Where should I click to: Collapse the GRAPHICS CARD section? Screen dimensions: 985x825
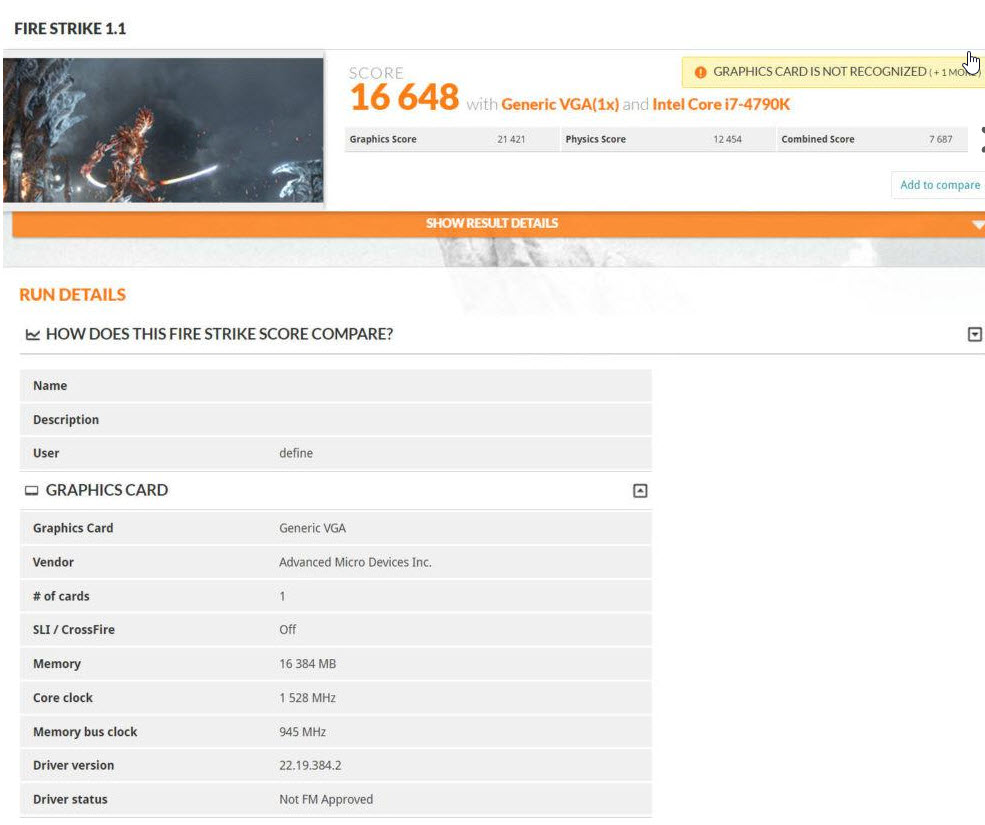tap(641, 490)
